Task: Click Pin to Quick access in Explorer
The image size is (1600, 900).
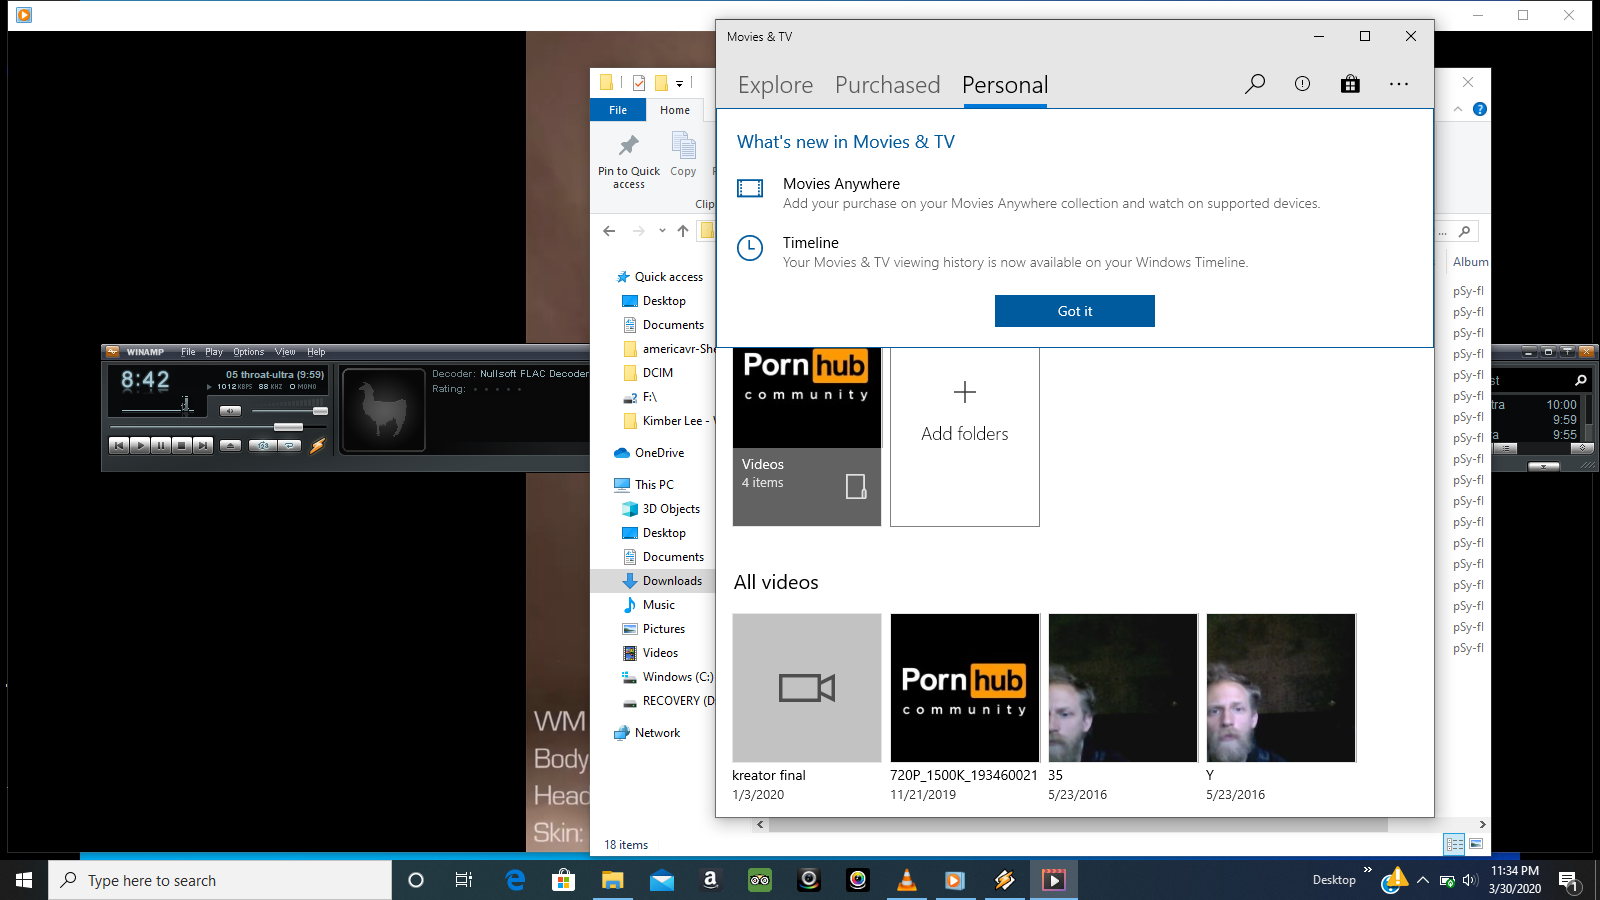Action: [629, 161]
